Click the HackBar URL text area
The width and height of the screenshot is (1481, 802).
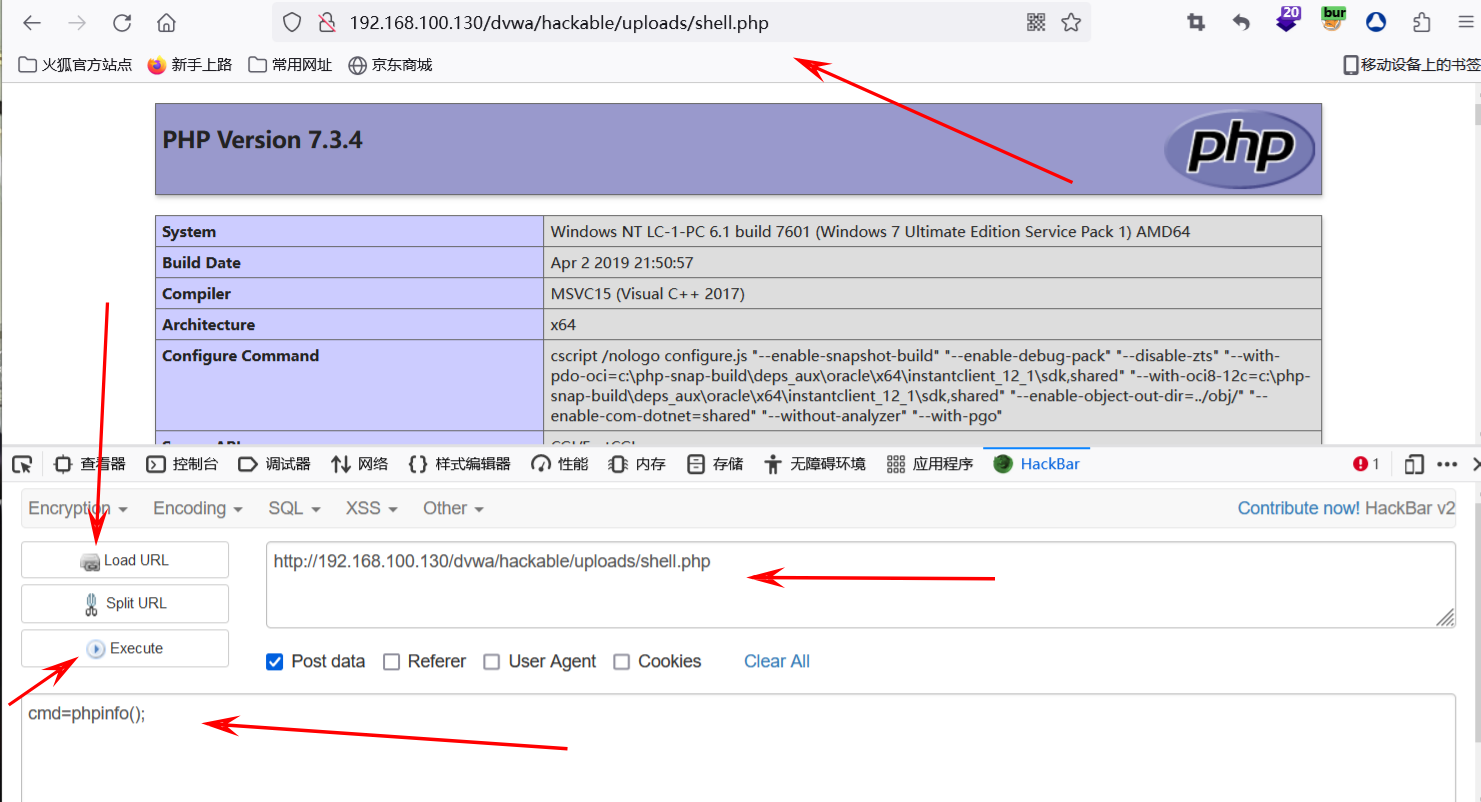(x=860, y=585)
